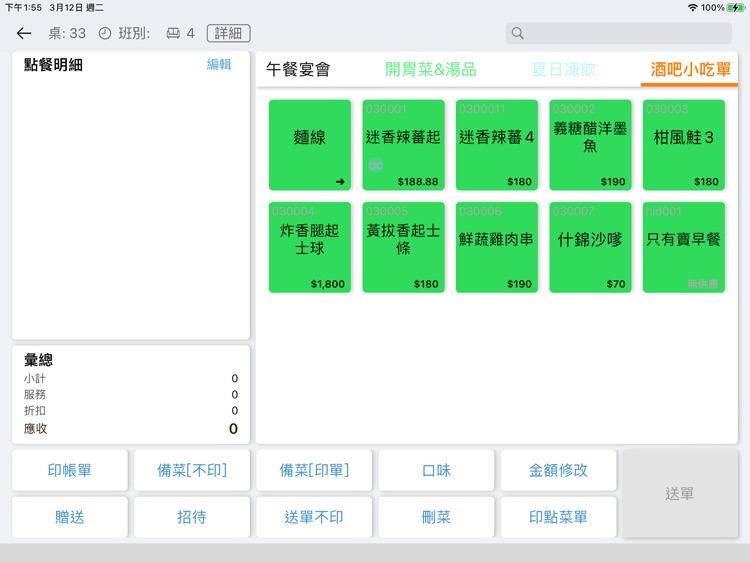
Task: Add 什錦沙嗲 $70 item
Action: (590, 247)
